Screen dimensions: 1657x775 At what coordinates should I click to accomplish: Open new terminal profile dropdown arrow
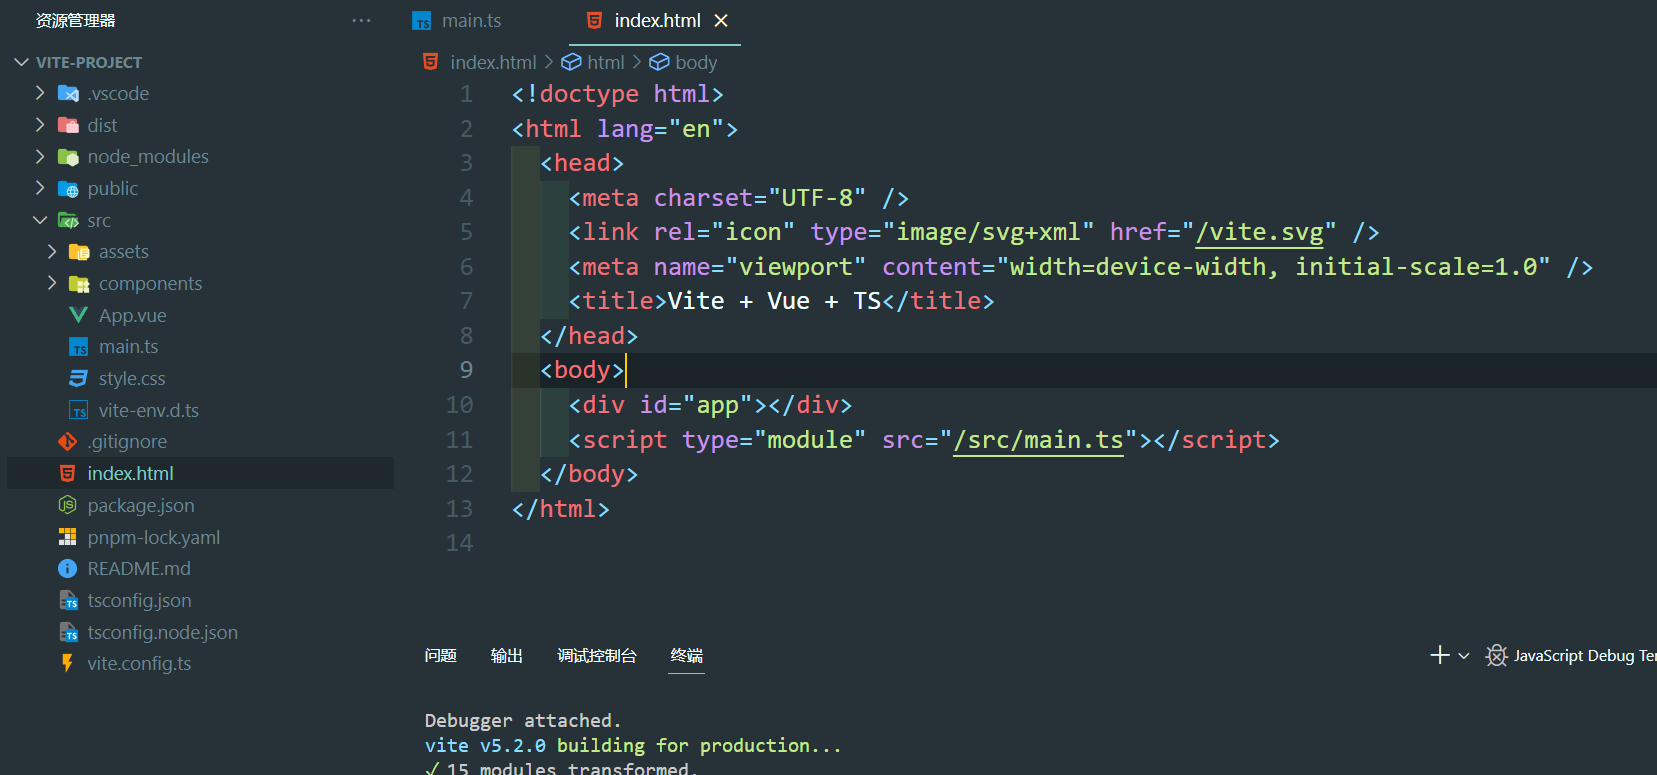click(x=1464, y=656)
